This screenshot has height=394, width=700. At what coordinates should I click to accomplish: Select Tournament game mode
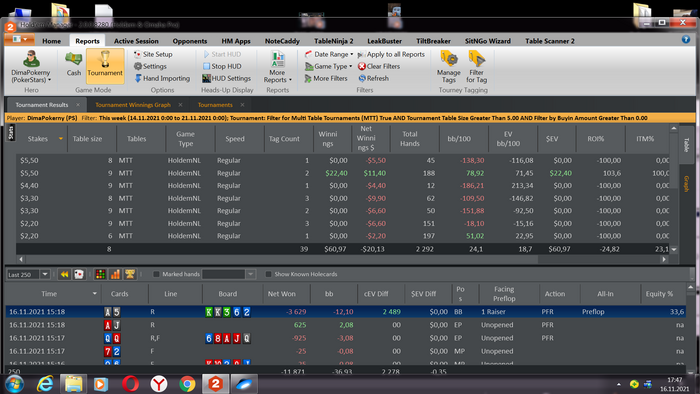[105, 65]
